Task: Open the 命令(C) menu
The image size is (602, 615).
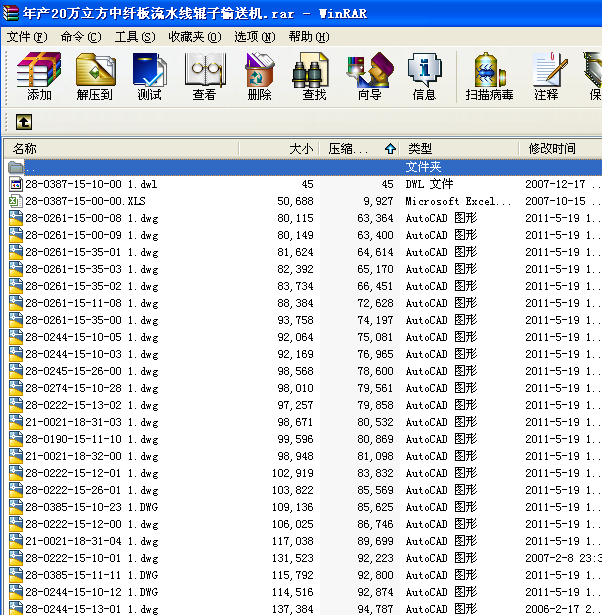Action: 81,37
